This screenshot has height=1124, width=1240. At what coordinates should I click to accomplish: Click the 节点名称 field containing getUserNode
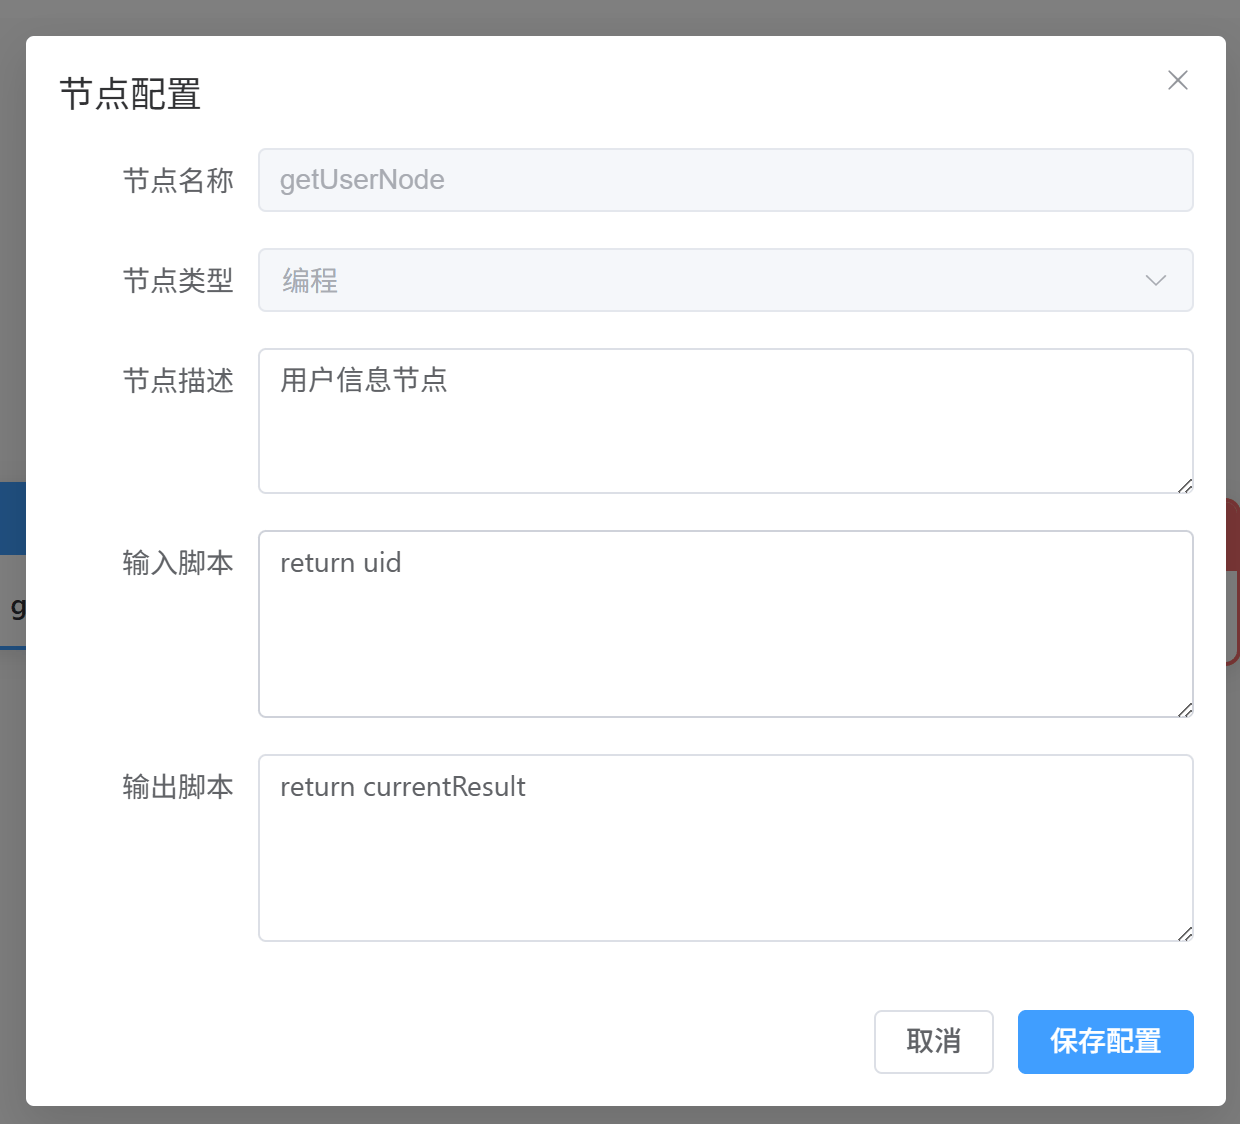click(x=725, y=180)
